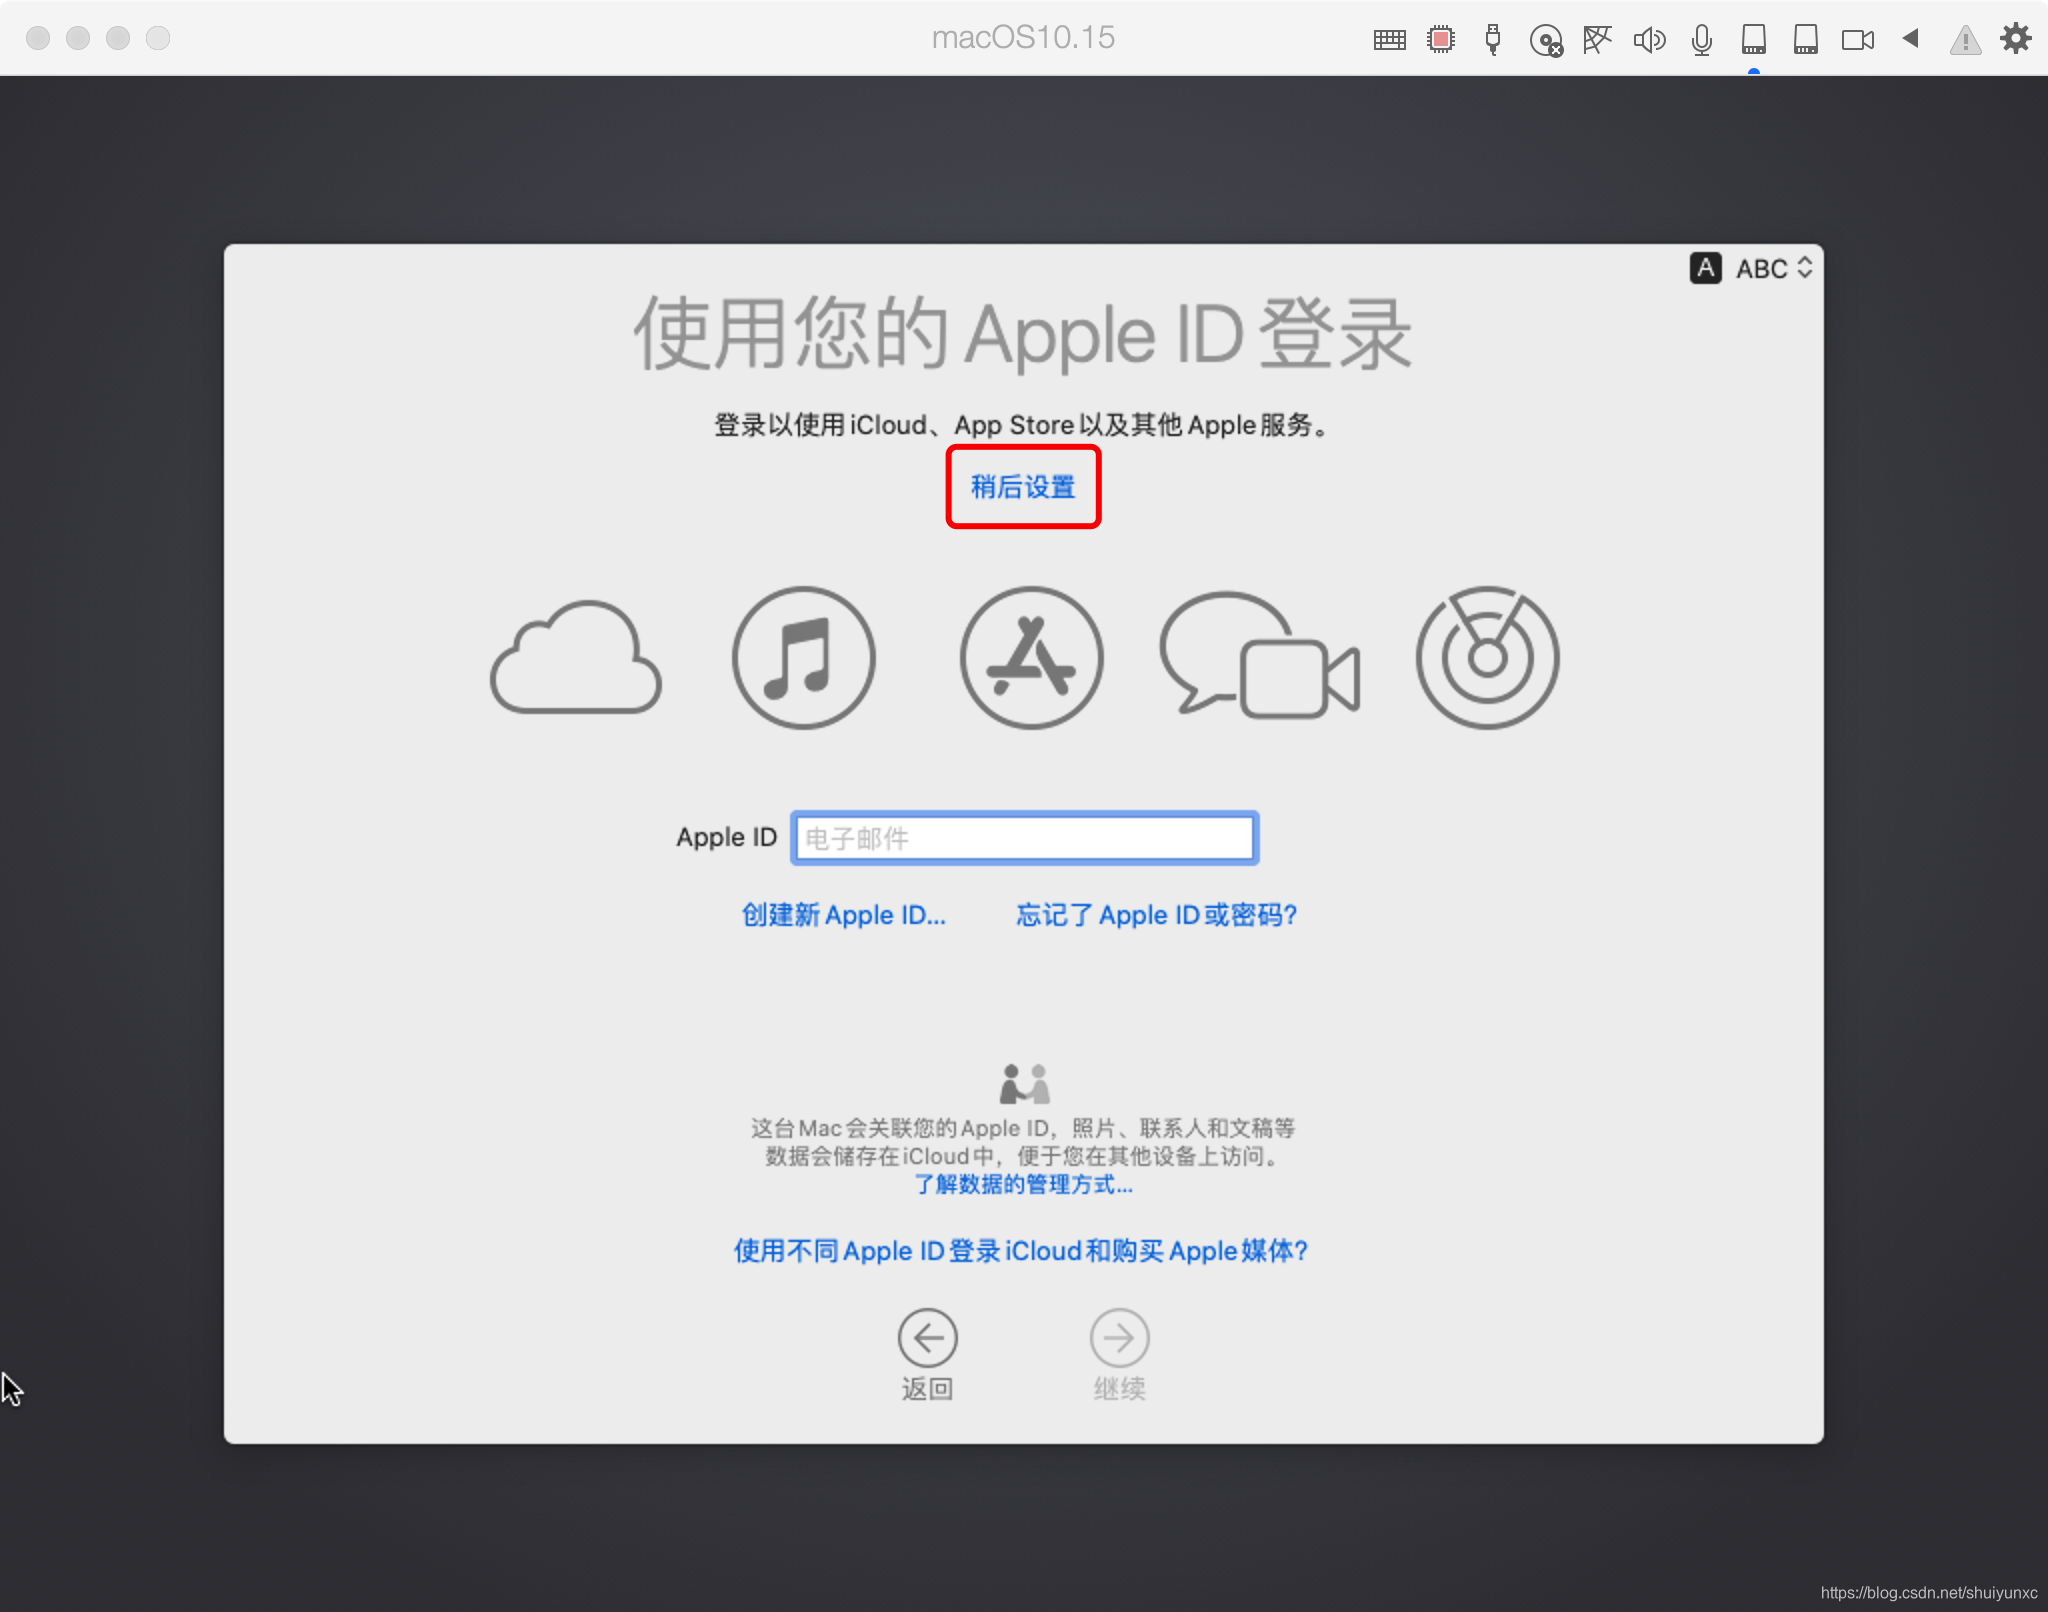Click 使用不同 Apple ID 登录 iCloud link
Screen dimensions: 2048x1612
1021,1251
